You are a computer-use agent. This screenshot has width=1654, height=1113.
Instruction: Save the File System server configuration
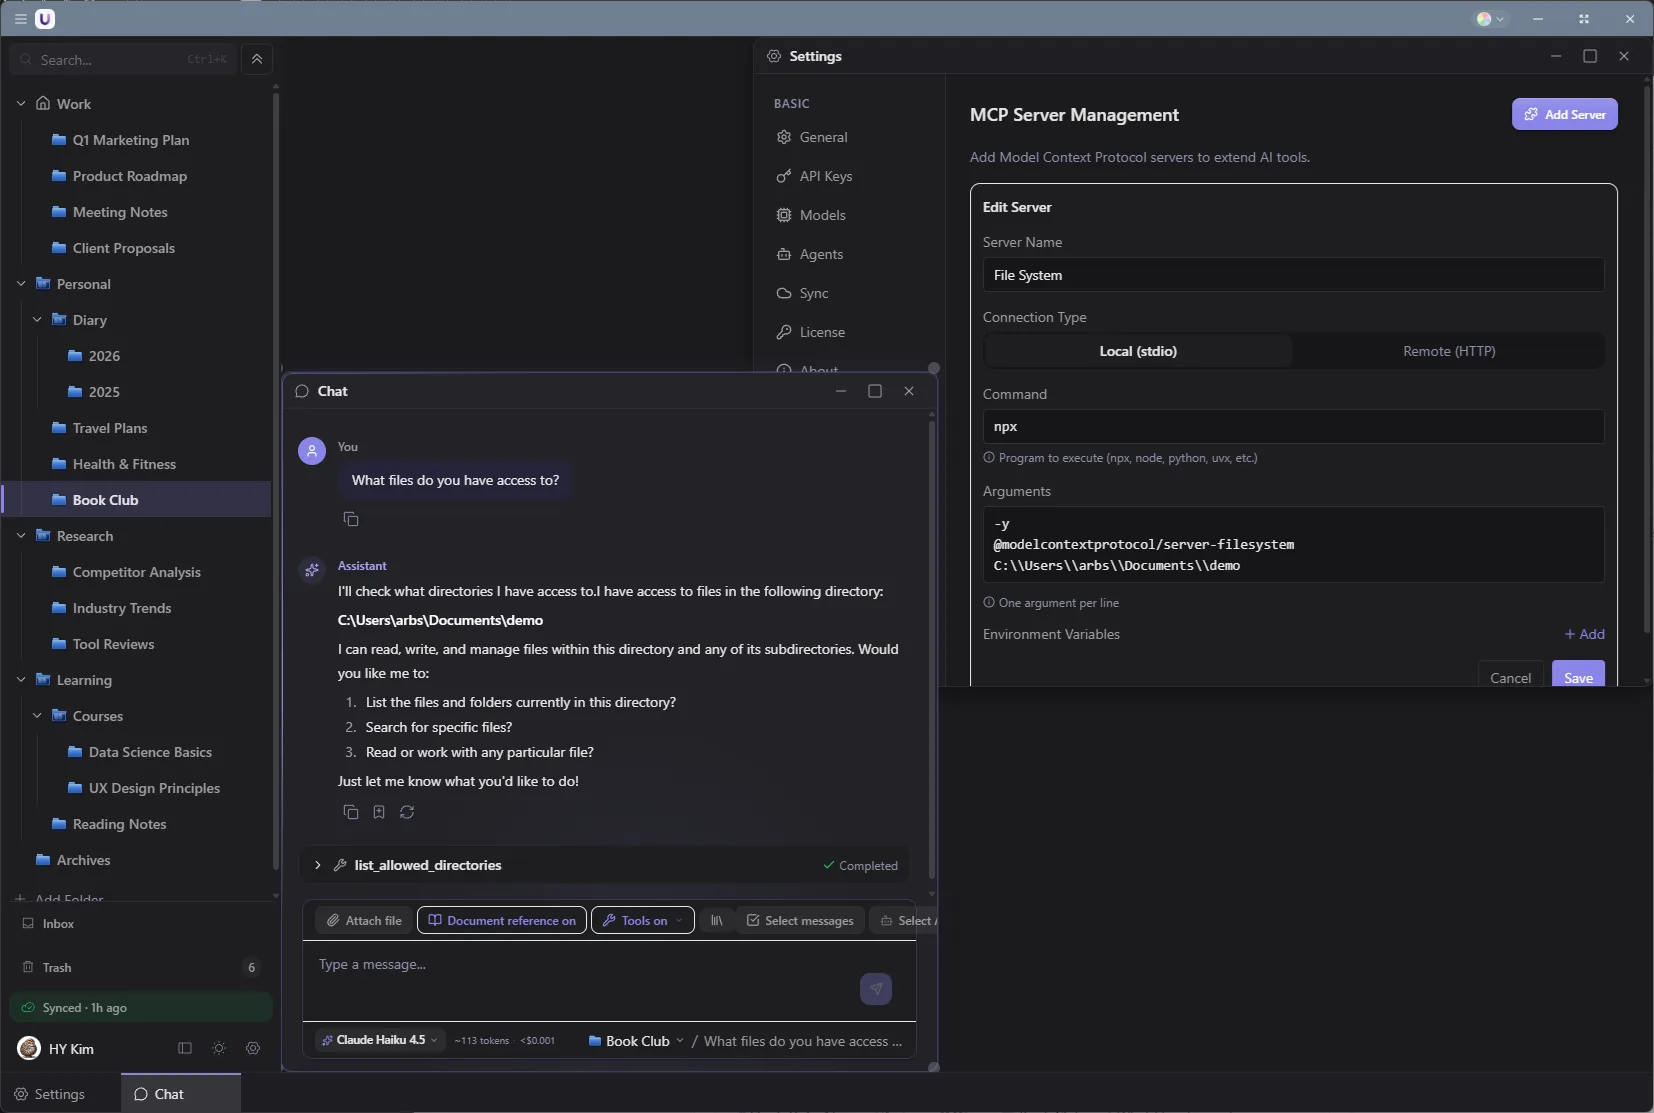1578,677
